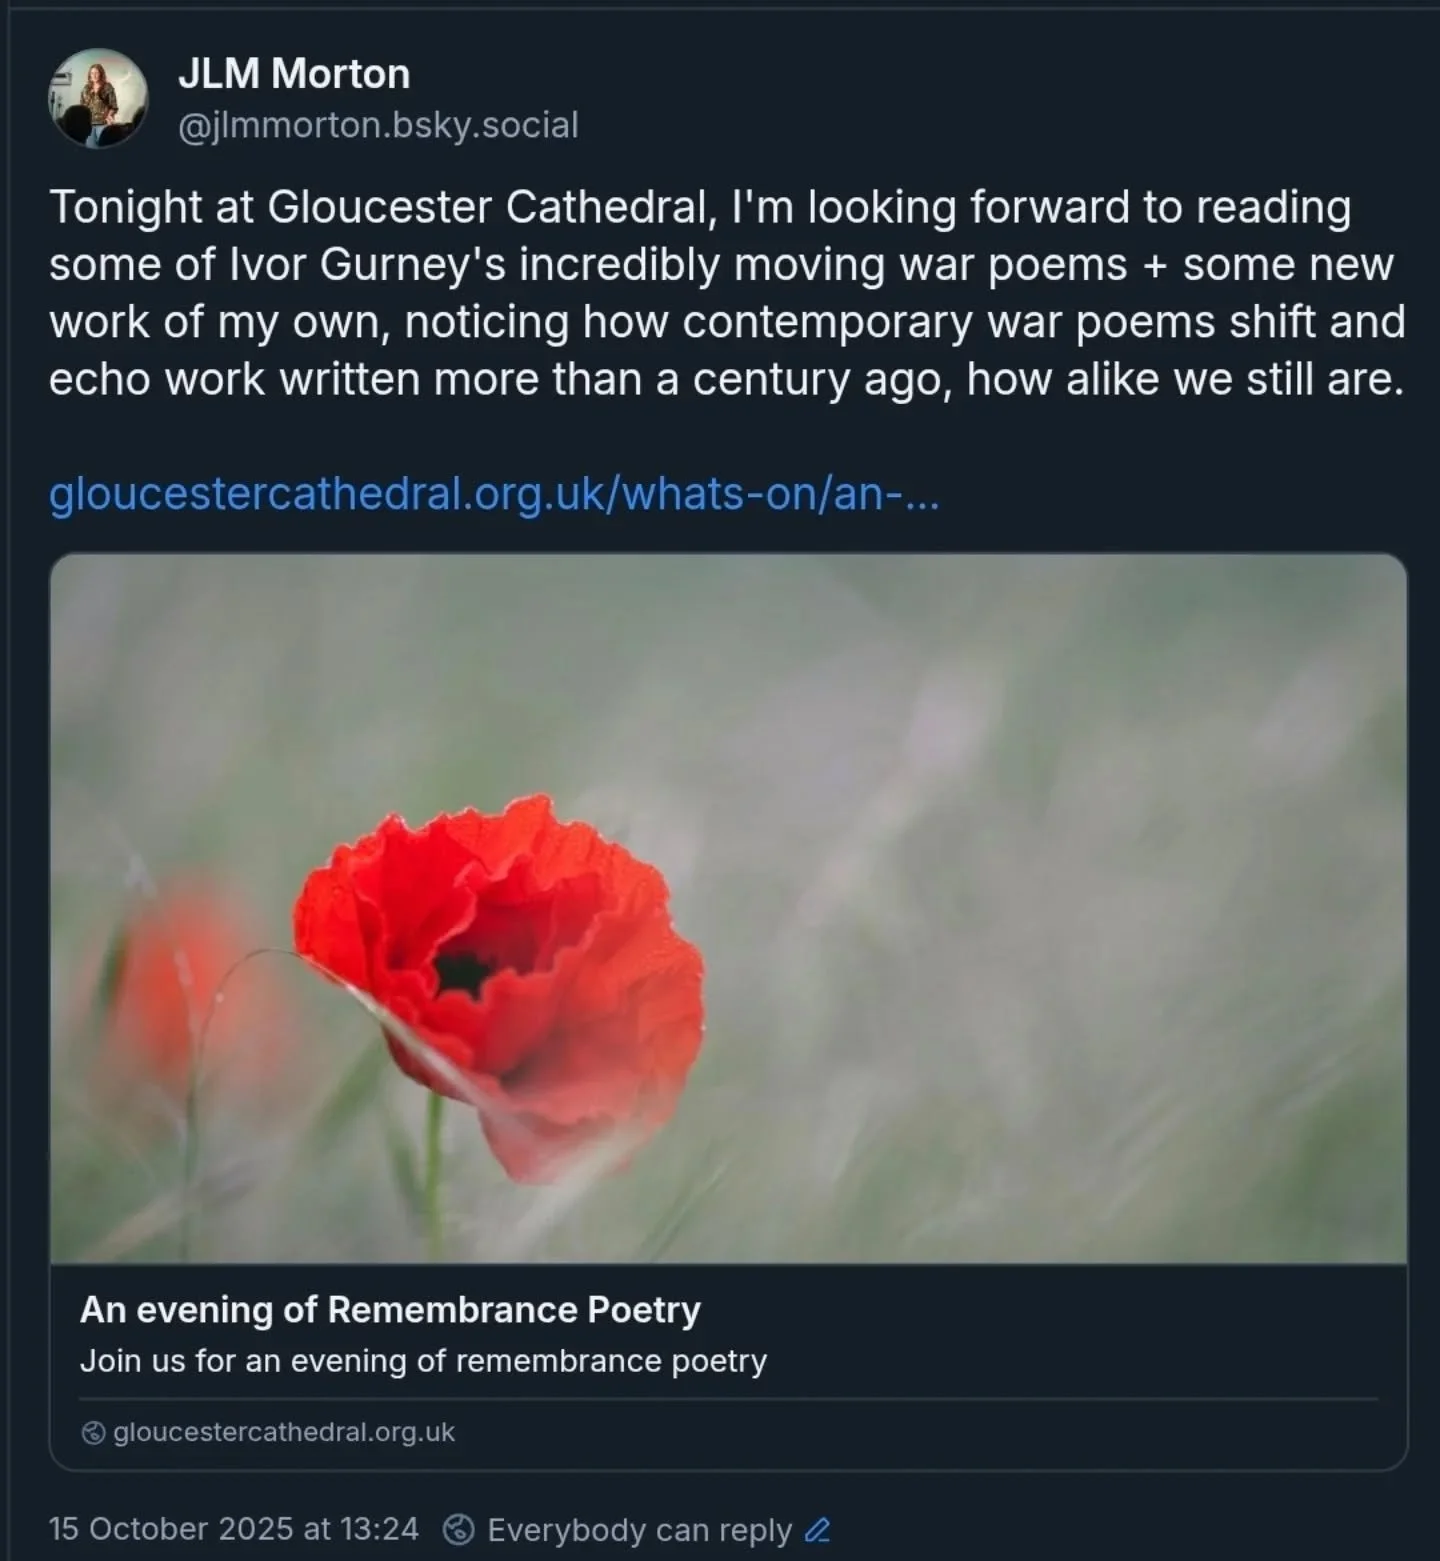The image size is (1440, 1561).
Task: Click the globe icon in the link card footer
Action: click(93, 1433)
